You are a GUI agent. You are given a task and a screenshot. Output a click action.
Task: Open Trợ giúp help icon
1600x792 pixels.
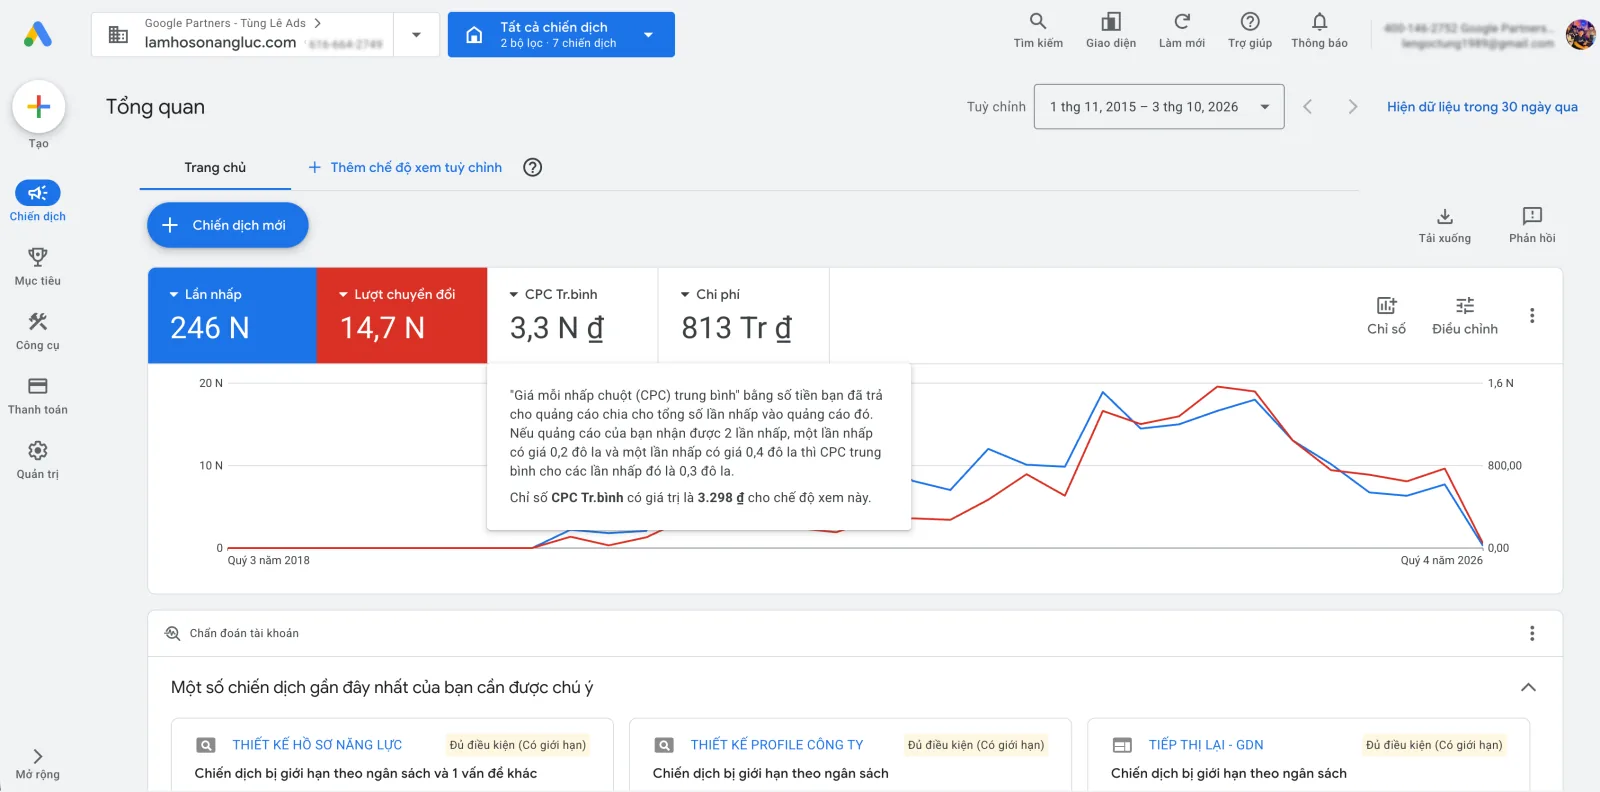pos(1250,21)
